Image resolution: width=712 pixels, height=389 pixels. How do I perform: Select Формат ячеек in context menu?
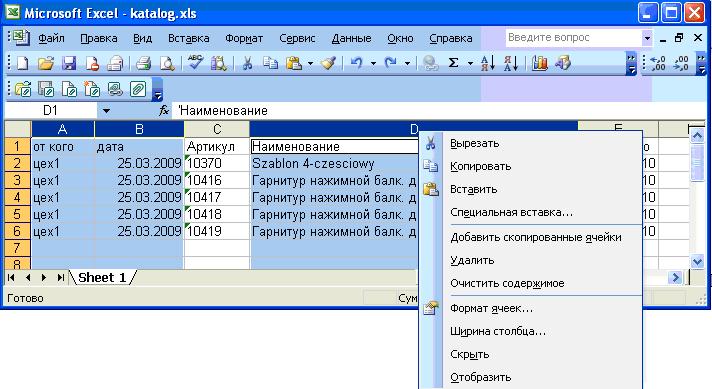(x=530, y=308)
